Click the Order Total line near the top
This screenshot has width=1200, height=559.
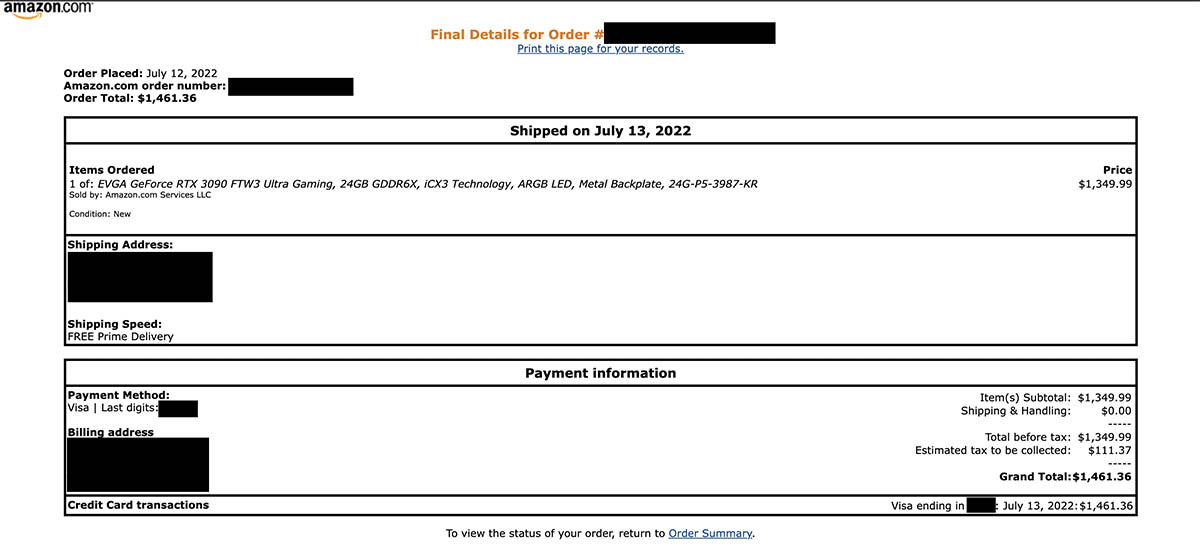[130, 98]
